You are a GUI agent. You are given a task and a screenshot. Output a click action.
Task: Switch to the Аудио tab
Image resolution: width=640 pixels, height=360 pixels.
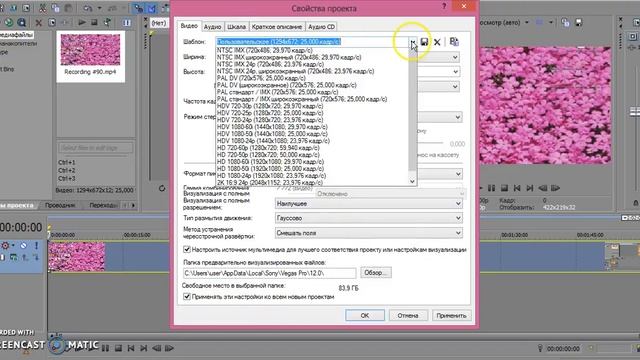pos(212,27)
